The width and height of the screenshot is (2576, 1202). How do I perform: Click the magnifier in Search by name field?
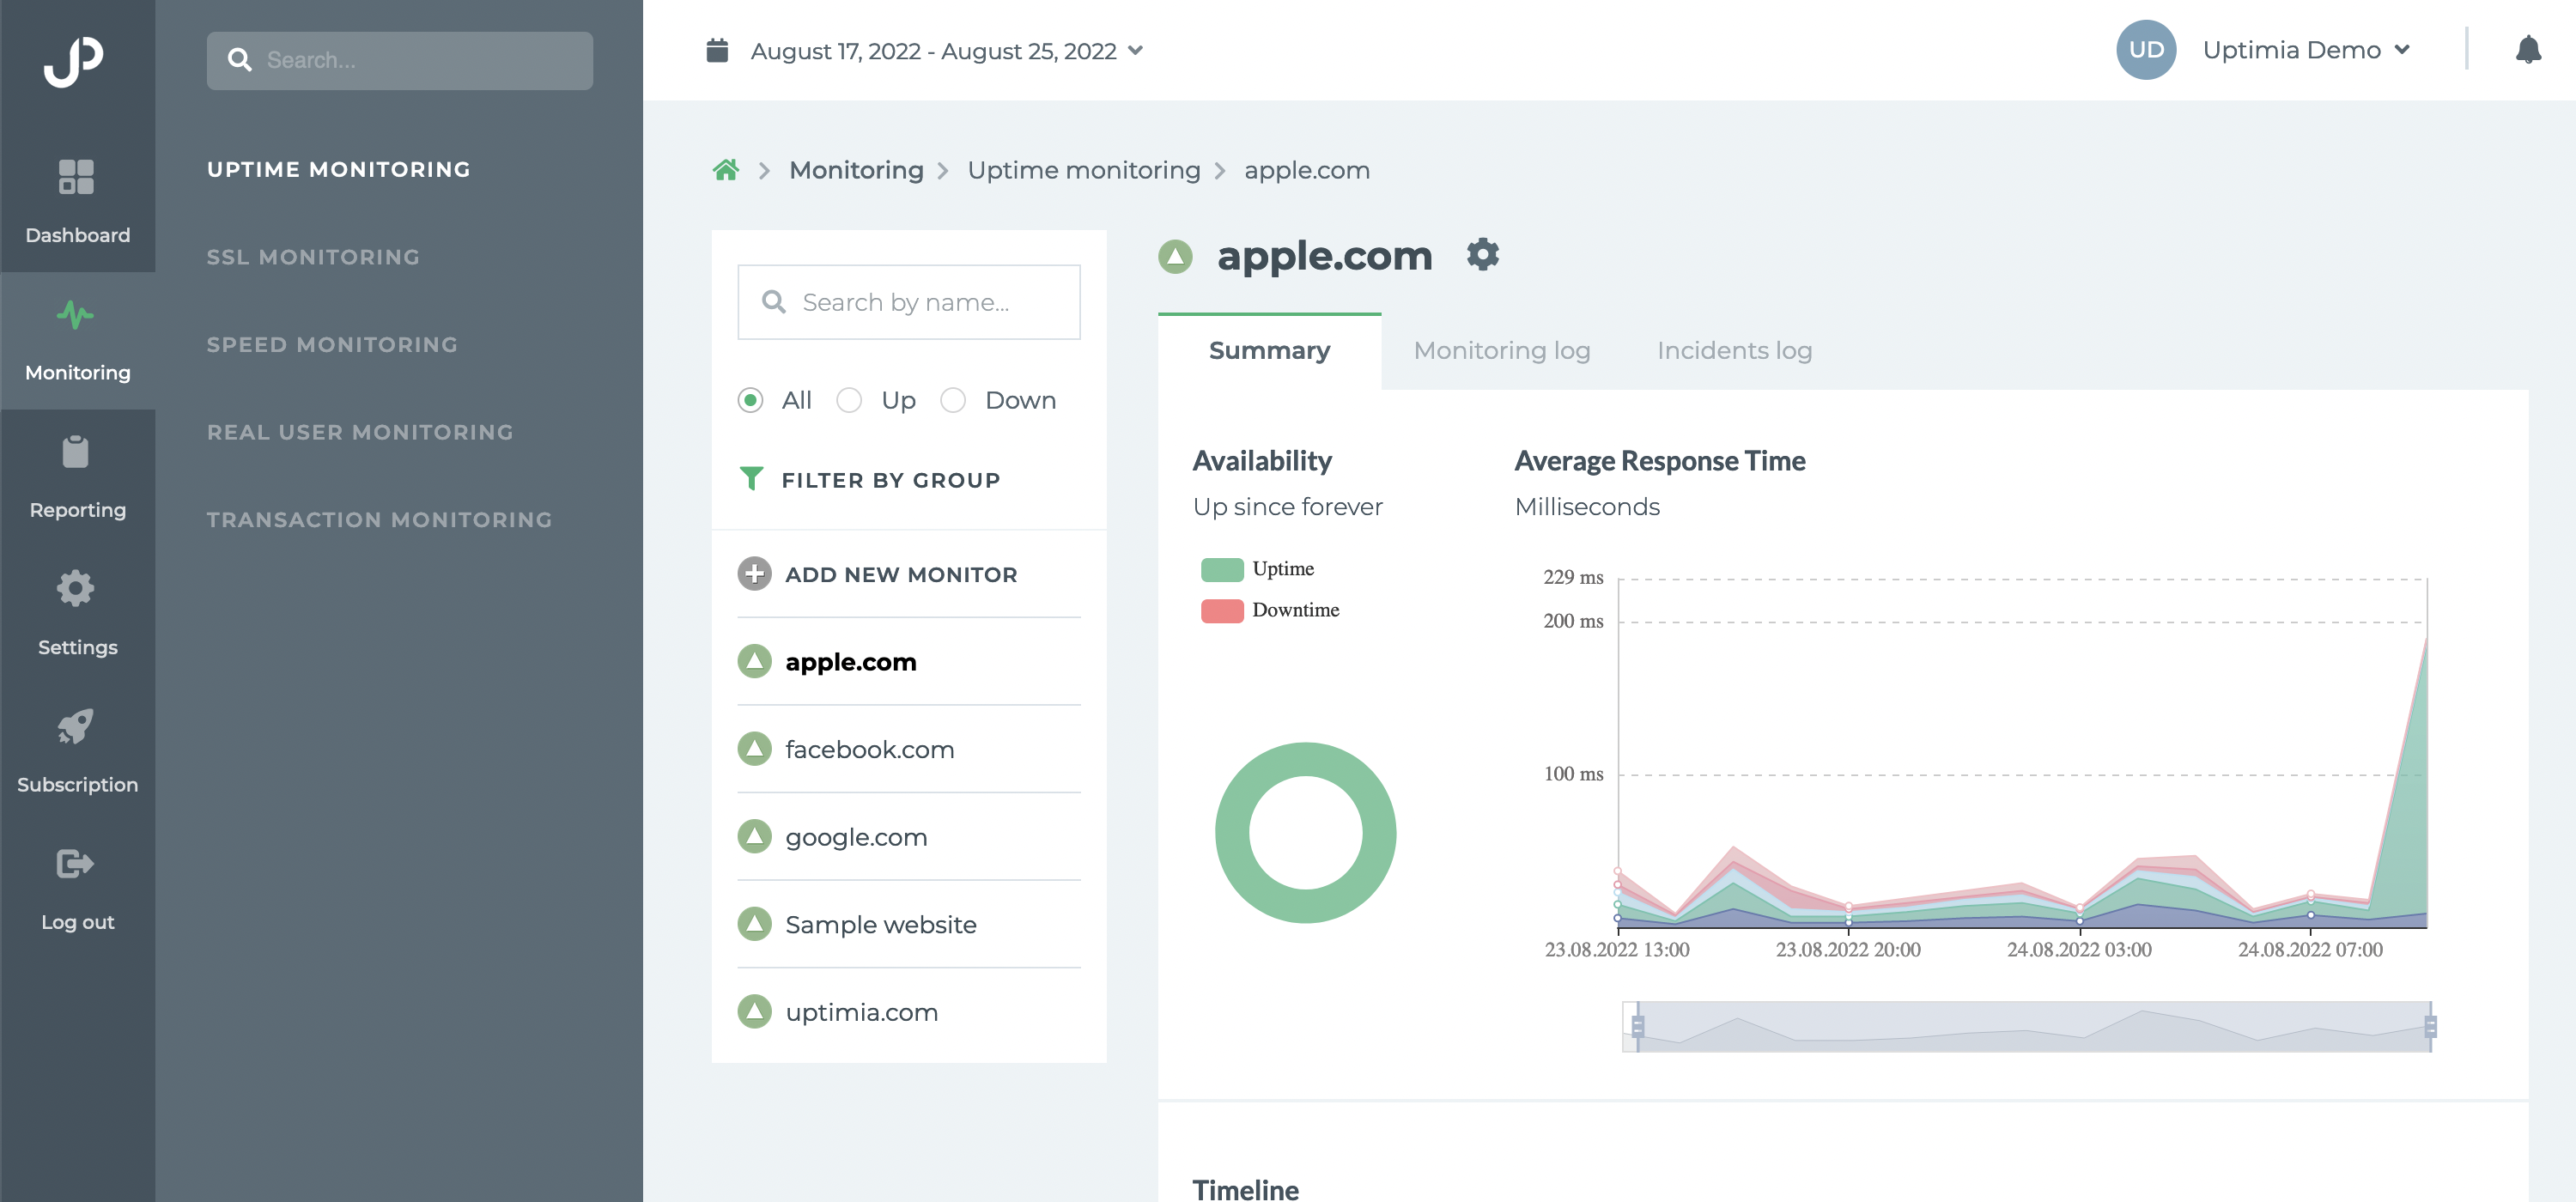774,302
